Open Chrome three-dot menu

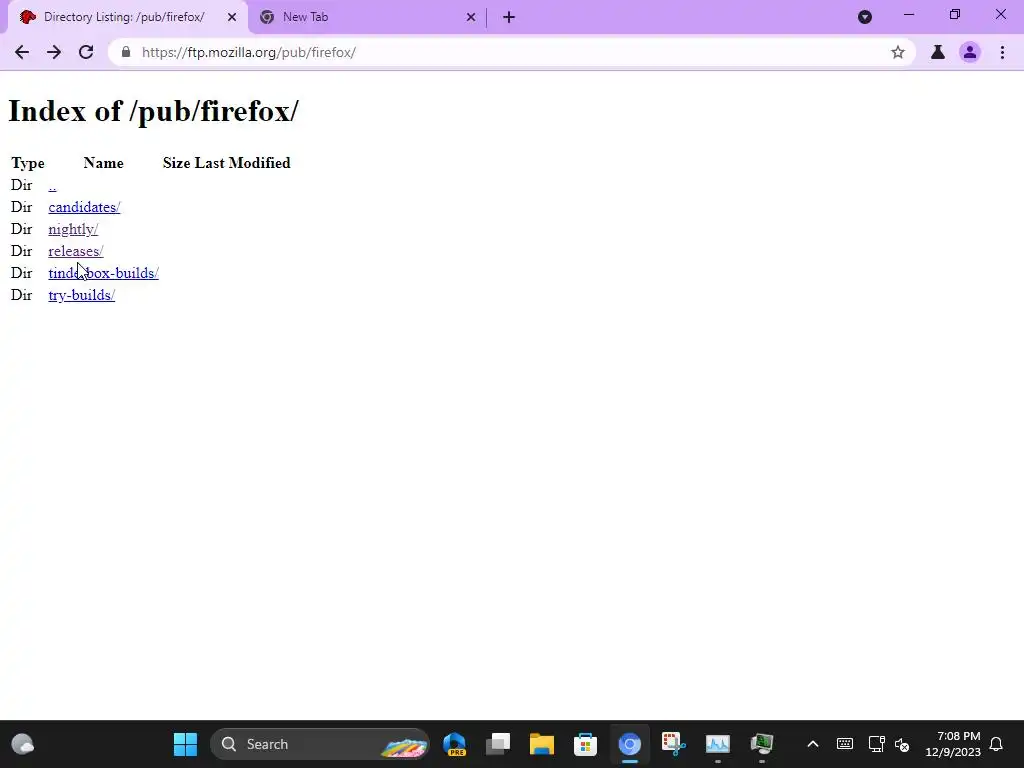(1002, 52)
